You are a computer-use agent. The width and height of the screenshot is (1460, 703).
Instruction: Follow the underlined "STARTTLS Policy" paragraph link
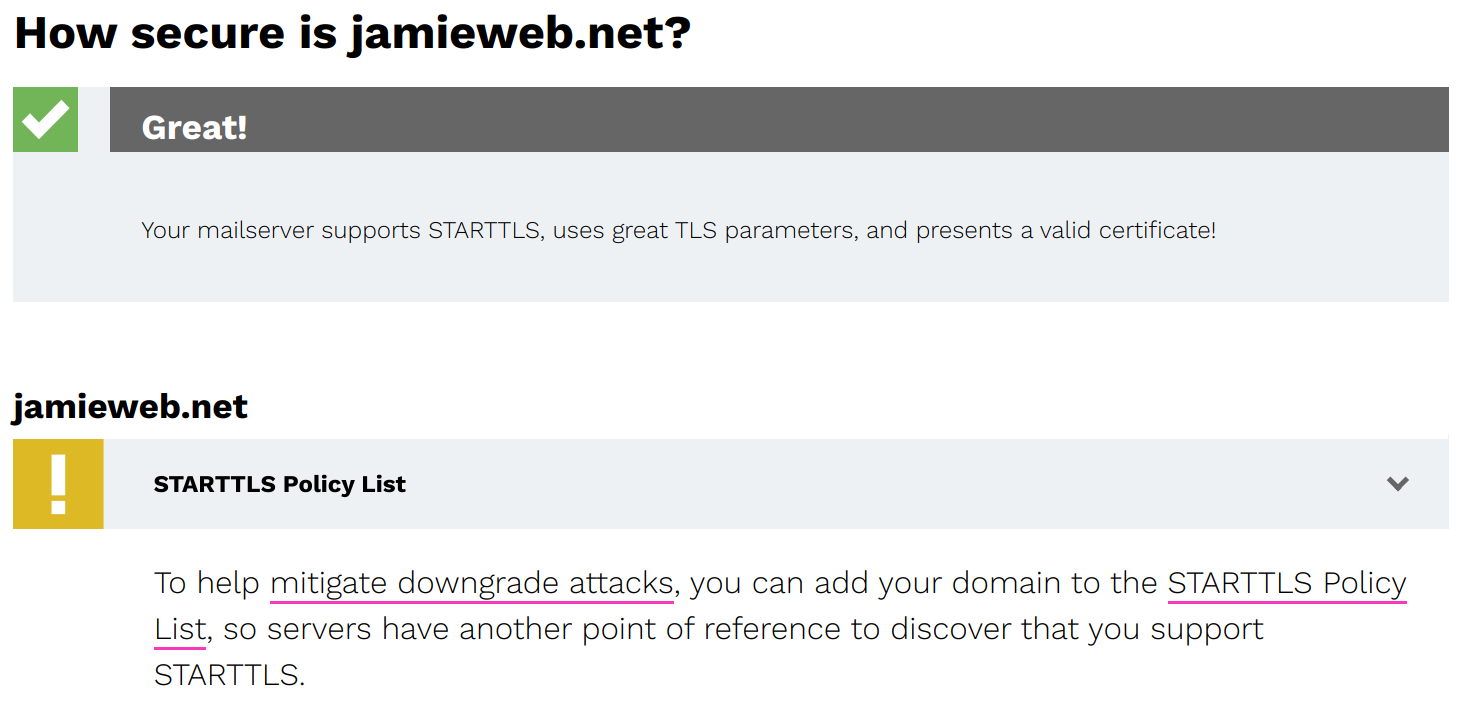point(1286,582)
